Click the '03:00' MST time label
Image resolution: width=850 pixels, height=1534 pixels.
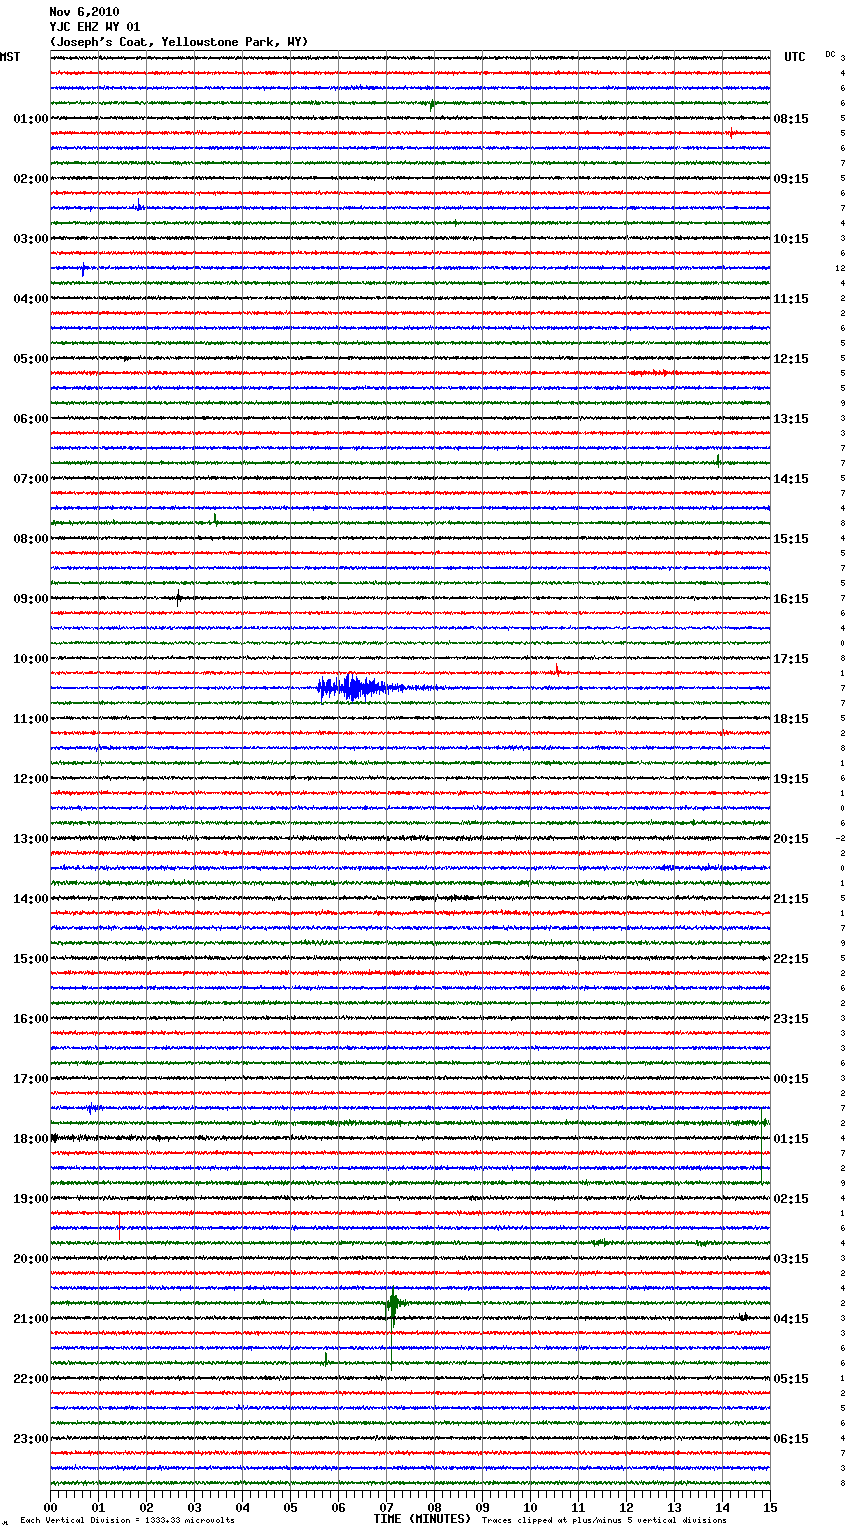coord(31,239)
